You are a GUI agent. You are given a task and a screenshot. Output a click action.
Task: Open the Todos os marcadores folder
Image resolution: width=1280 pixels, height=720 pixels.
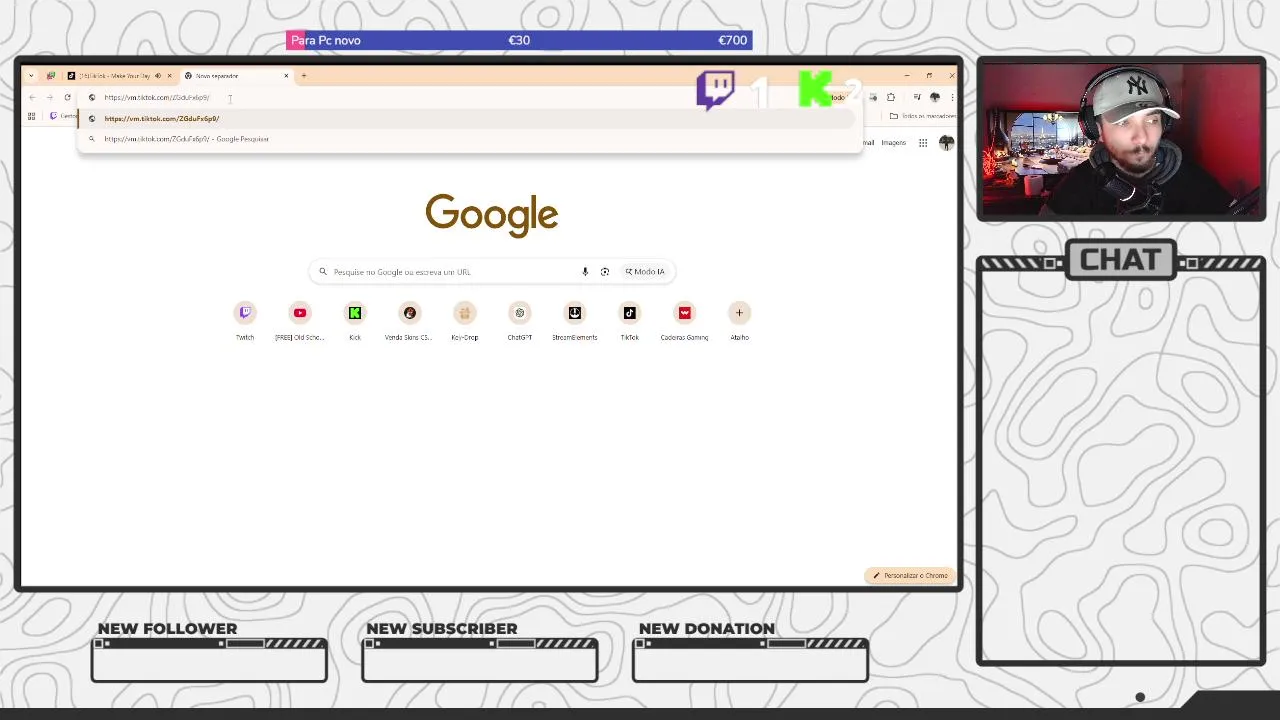click(x=922, y=116)
